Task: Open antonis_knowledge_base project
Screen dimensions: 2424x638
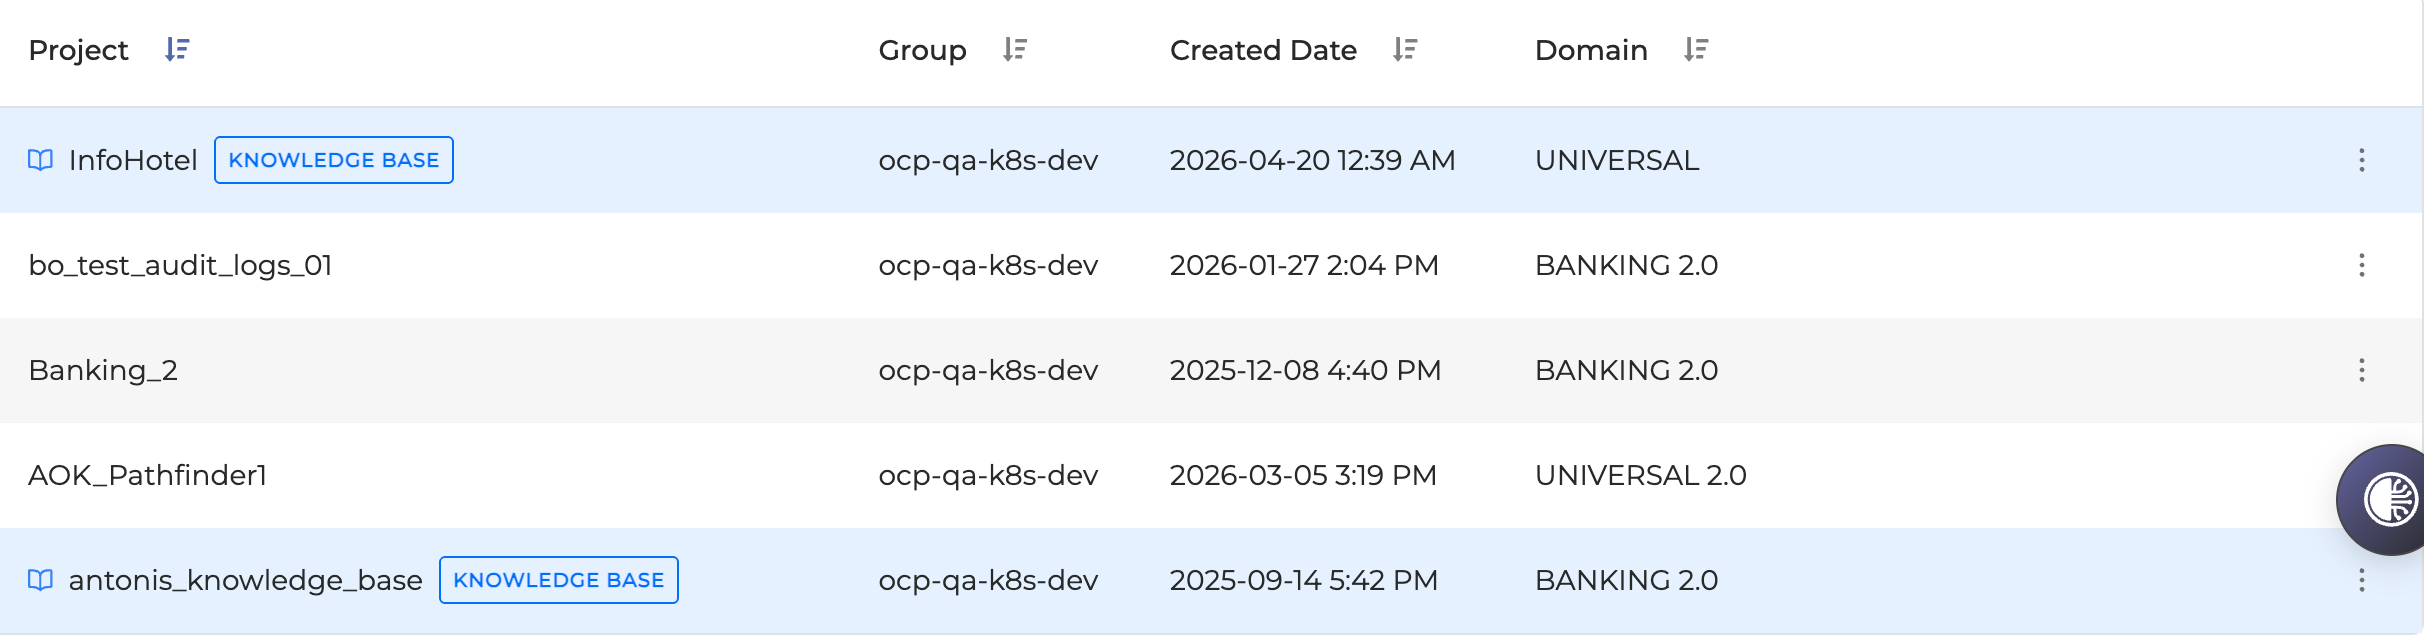Action: 245,580
